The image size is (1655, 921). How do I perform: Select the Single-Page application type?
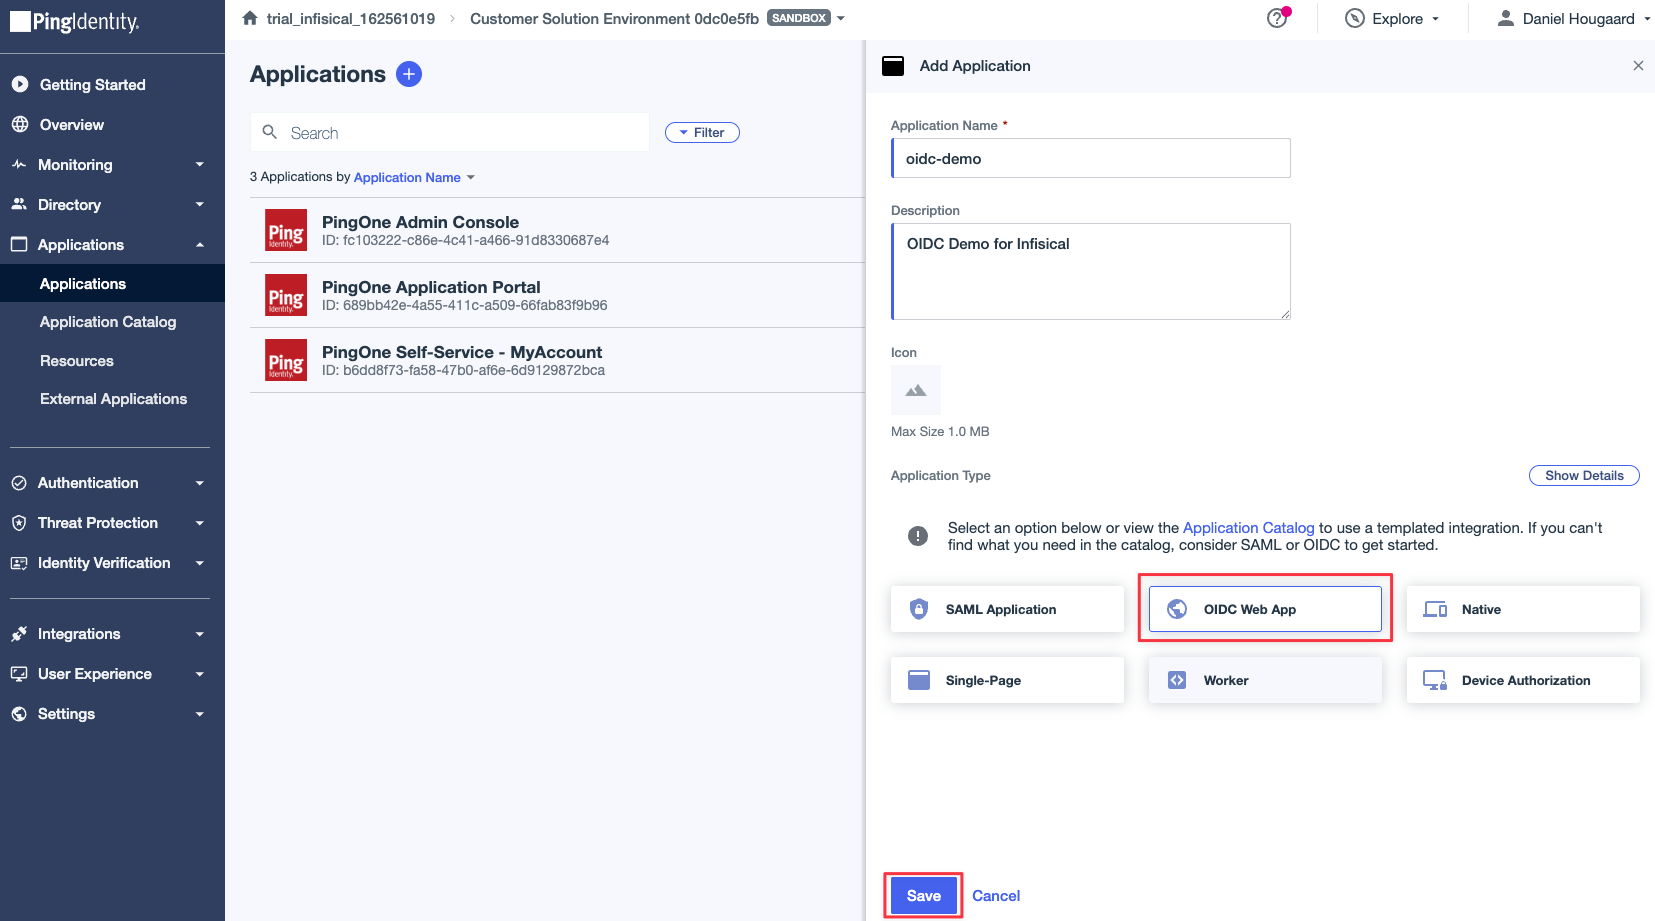tap(1007, 680)
